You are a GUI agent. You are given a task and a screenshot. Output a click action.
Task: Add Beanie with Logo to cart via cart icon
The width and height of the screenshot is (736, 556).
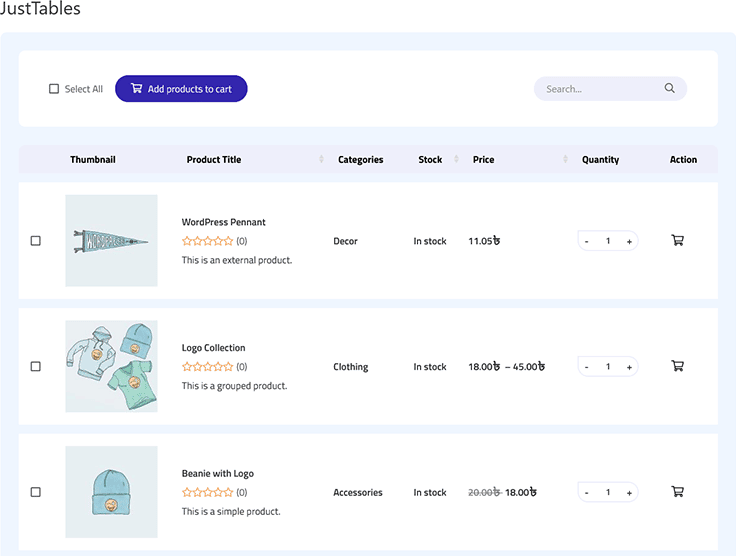[x=677, y=492]
